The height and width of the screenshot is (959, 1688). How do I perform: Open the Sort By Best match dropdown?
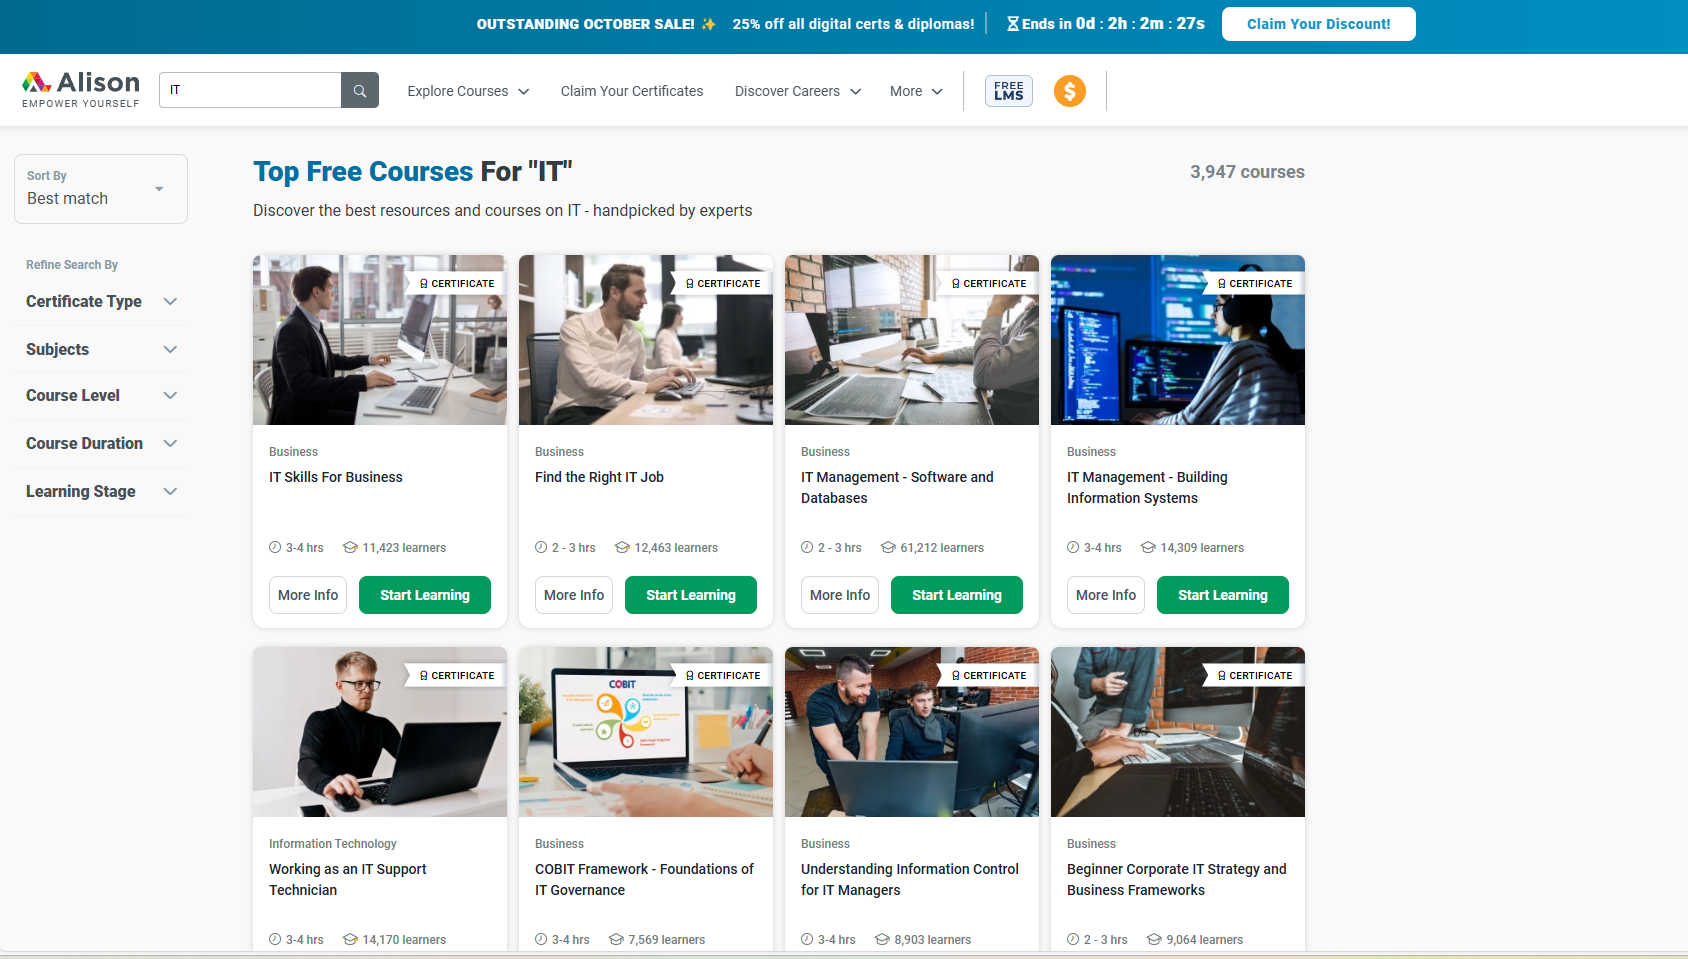[101, 189]
